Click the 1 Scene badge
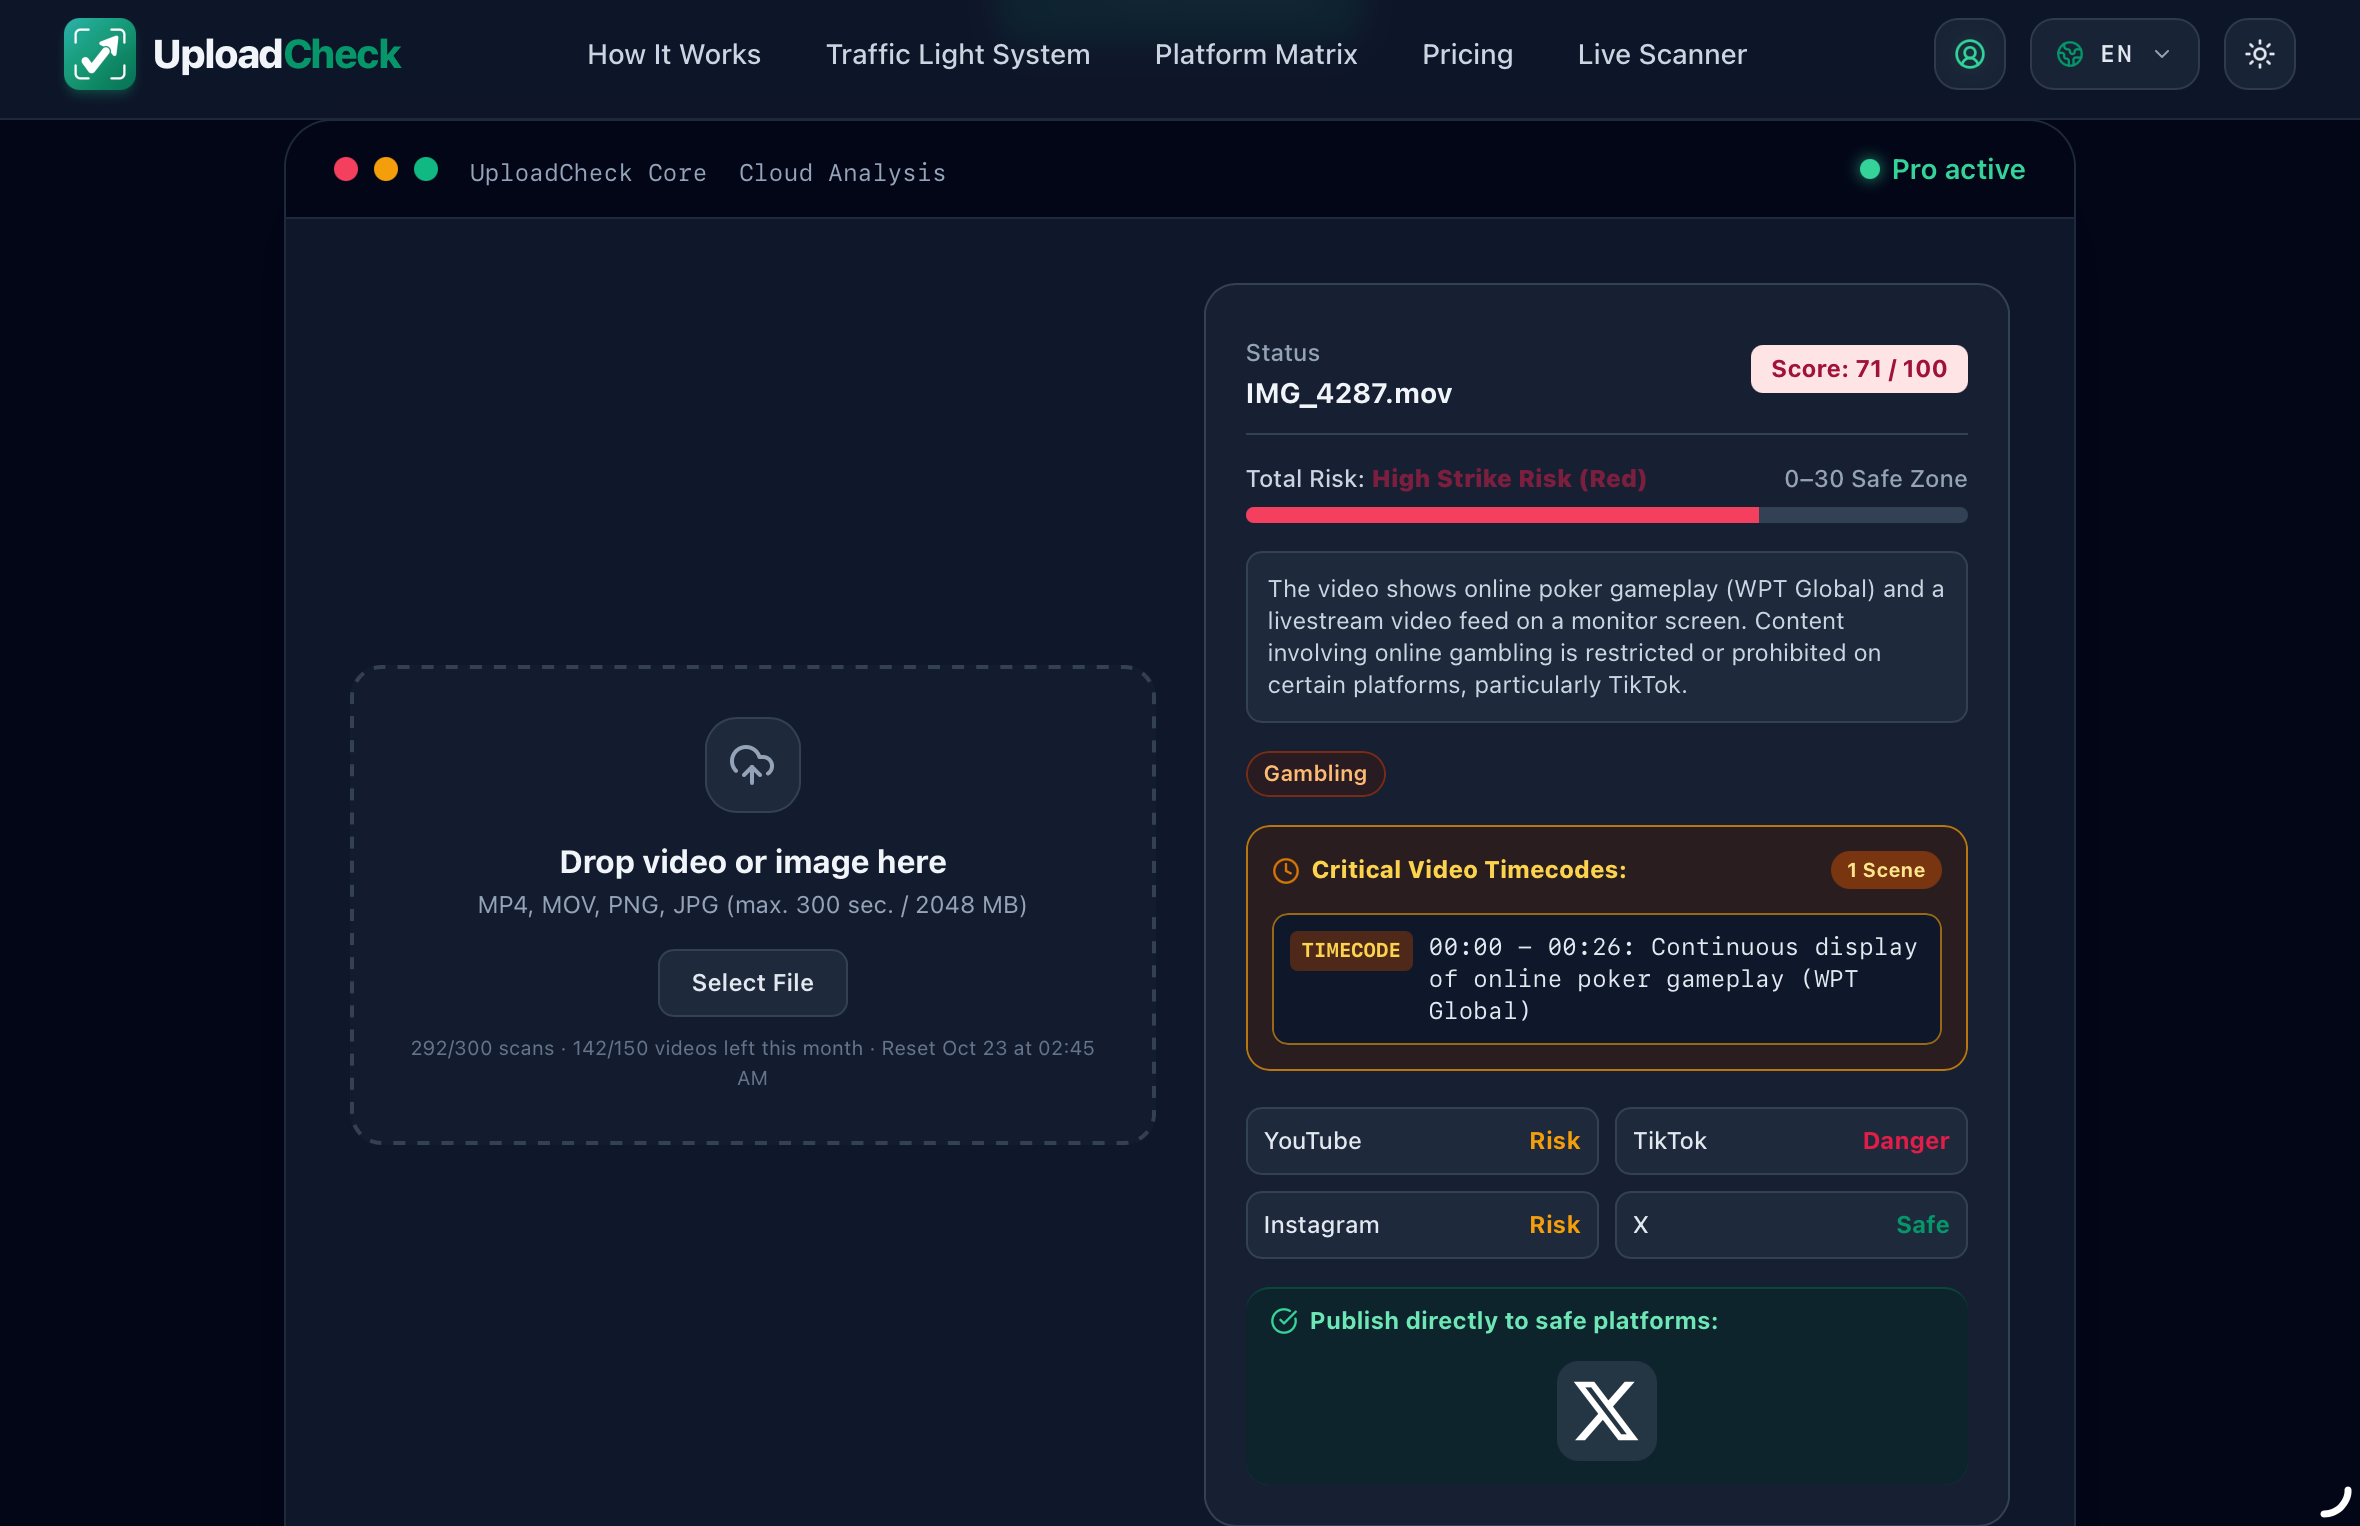The image size is (2360, 1526). pos(1885,870)
